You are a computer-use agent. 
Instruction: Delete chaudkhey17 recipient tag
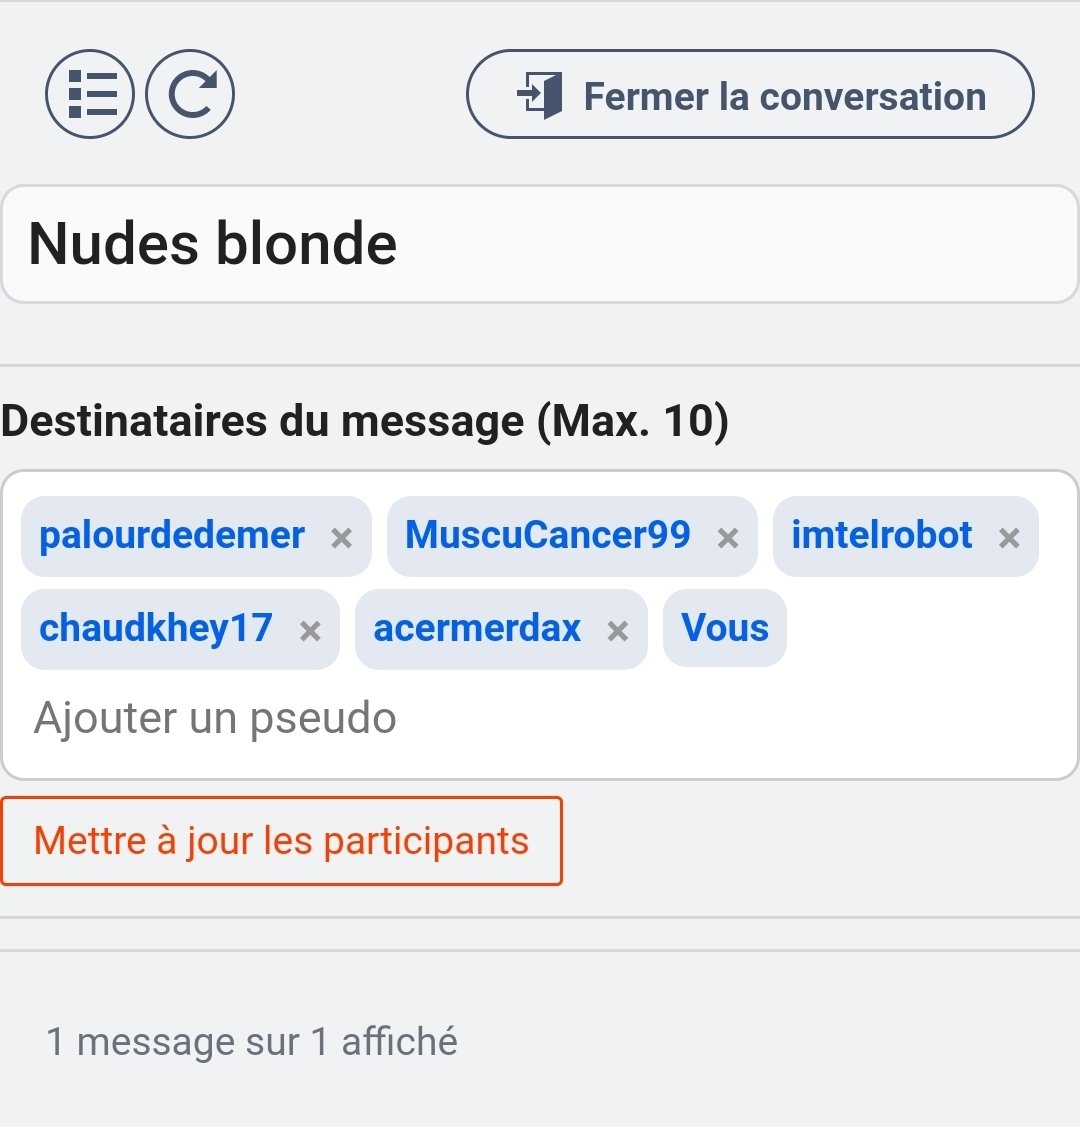pos(310,631)
